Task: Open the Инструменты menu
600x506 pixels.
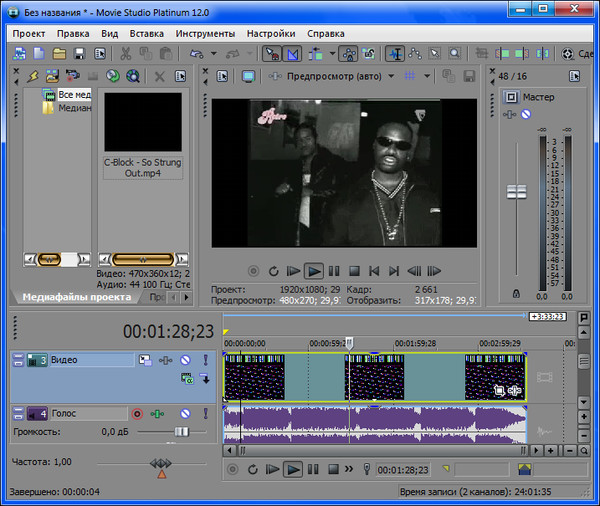Action: point(204,33)
